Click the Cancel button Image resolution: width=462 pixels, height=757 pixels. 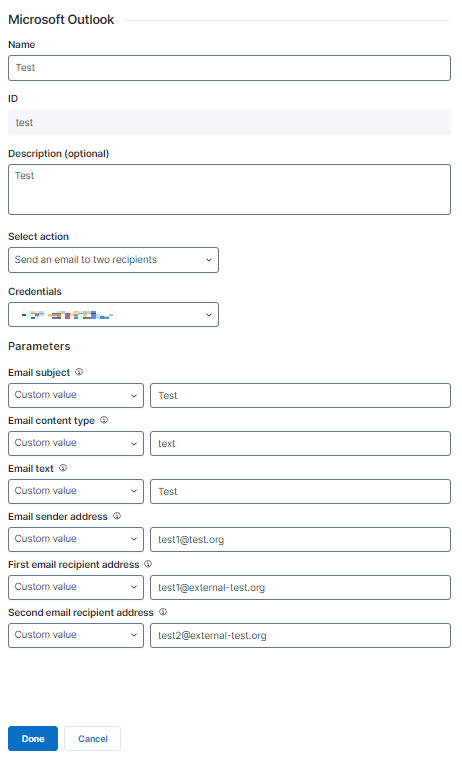pyautogui.click(x=93, y=739)
